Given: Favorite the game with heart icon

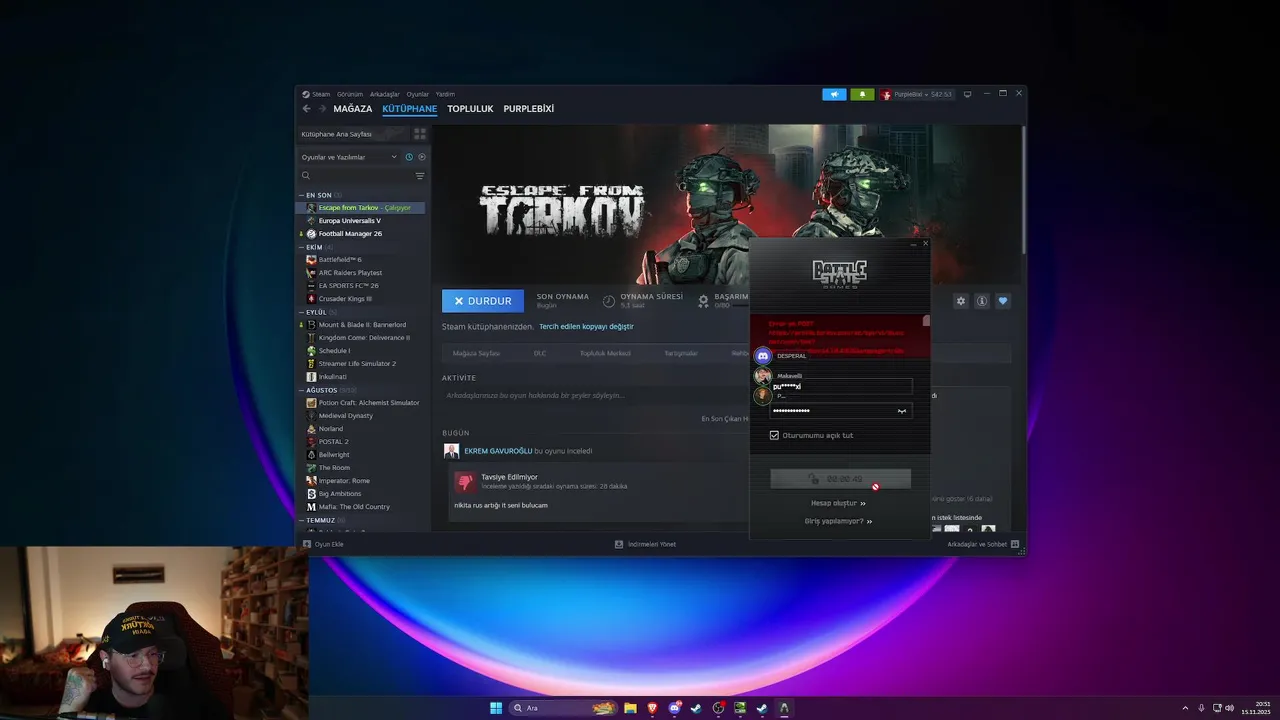Looking at the screenshot, I should (x=1003, y=301).
